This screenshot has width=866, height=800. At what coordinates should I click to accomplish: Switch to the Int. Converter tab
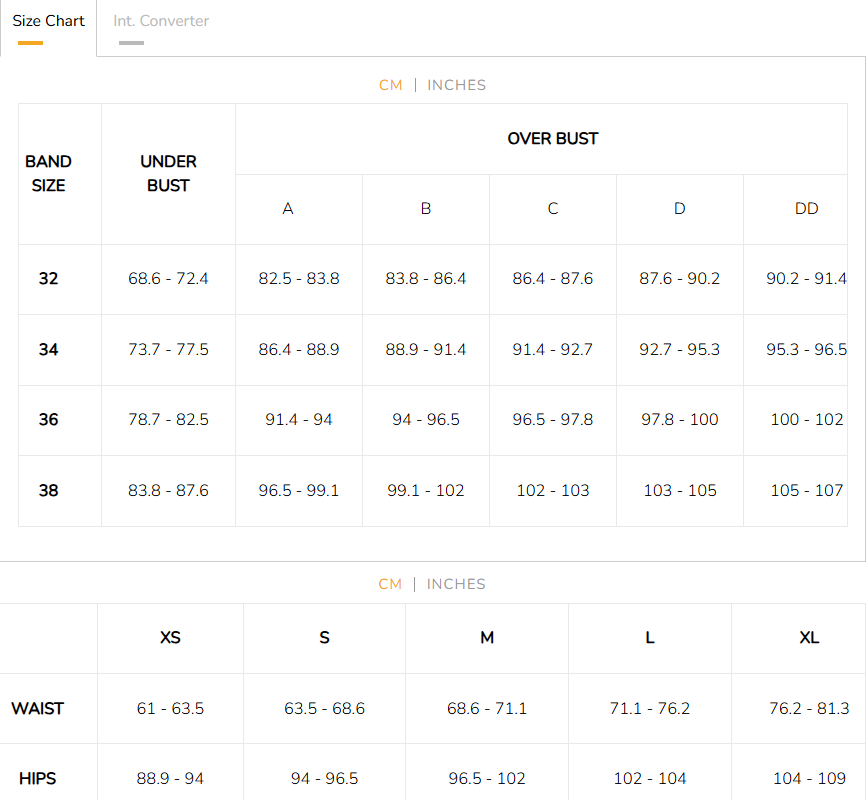161,21
